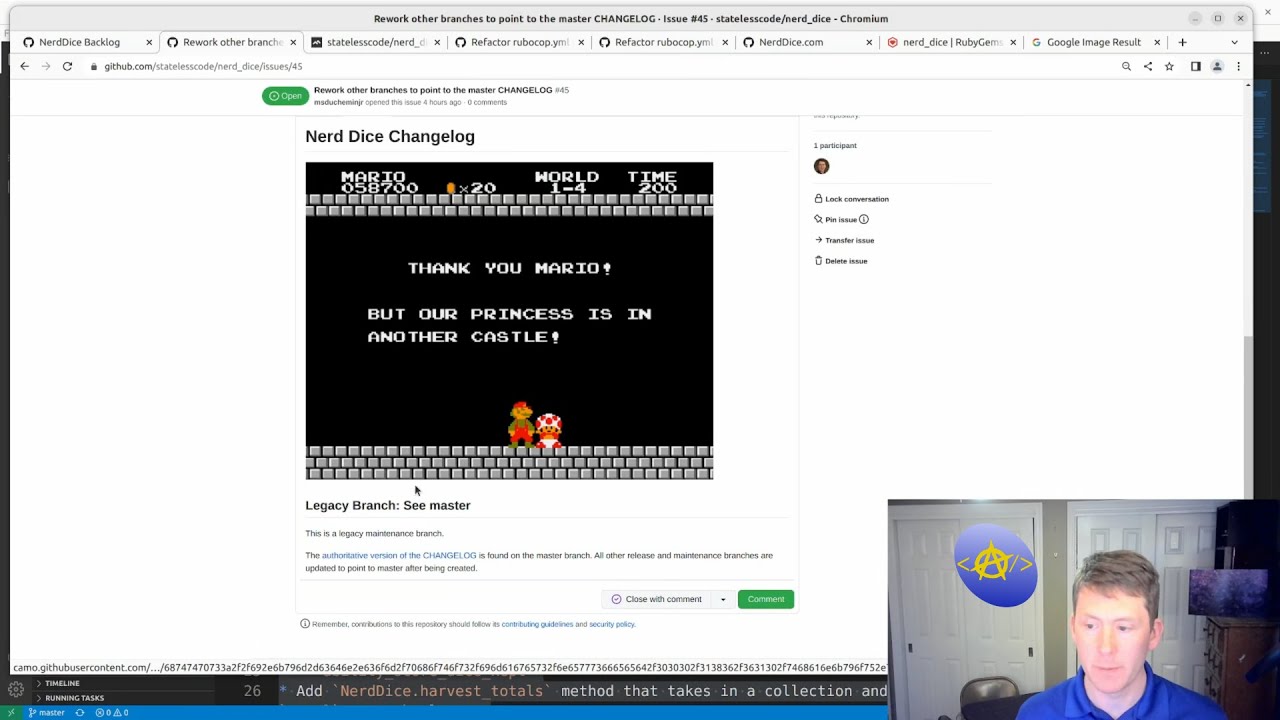Open errors and warnings count in status bar
1280x720 pixels.
[x=111, y=713]
